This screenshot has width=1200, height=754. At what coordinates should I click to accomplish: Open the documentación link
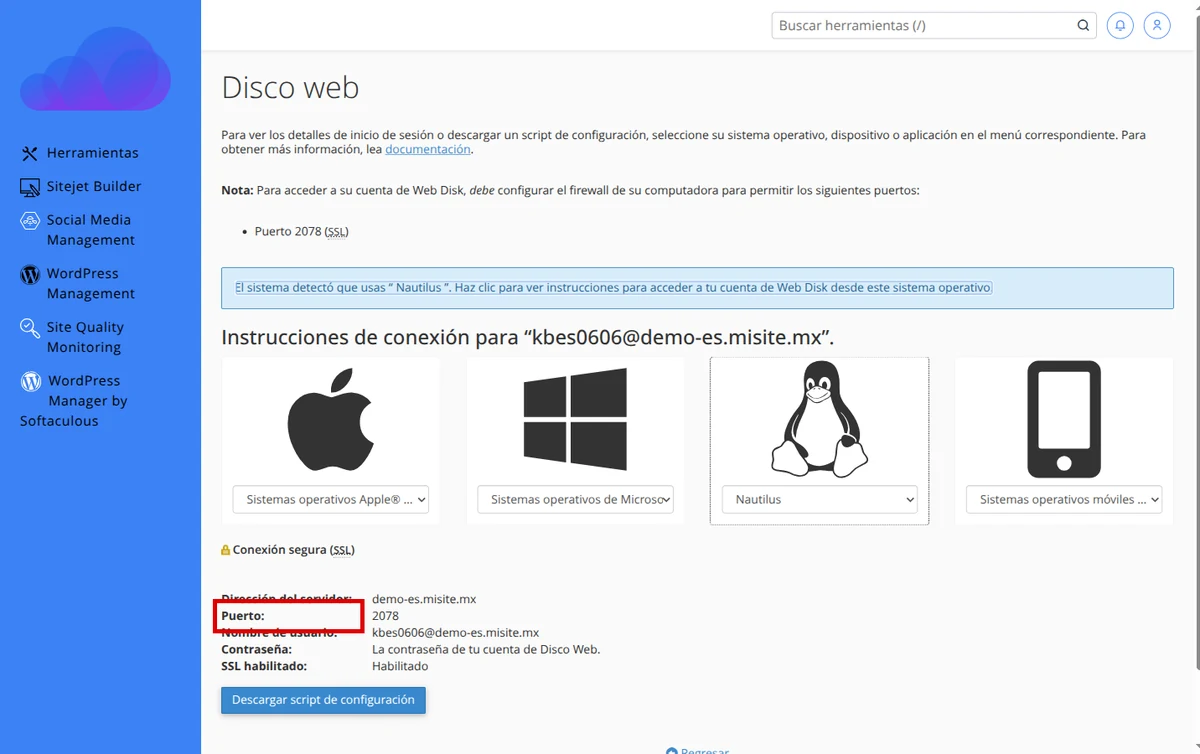click(427, 149)
